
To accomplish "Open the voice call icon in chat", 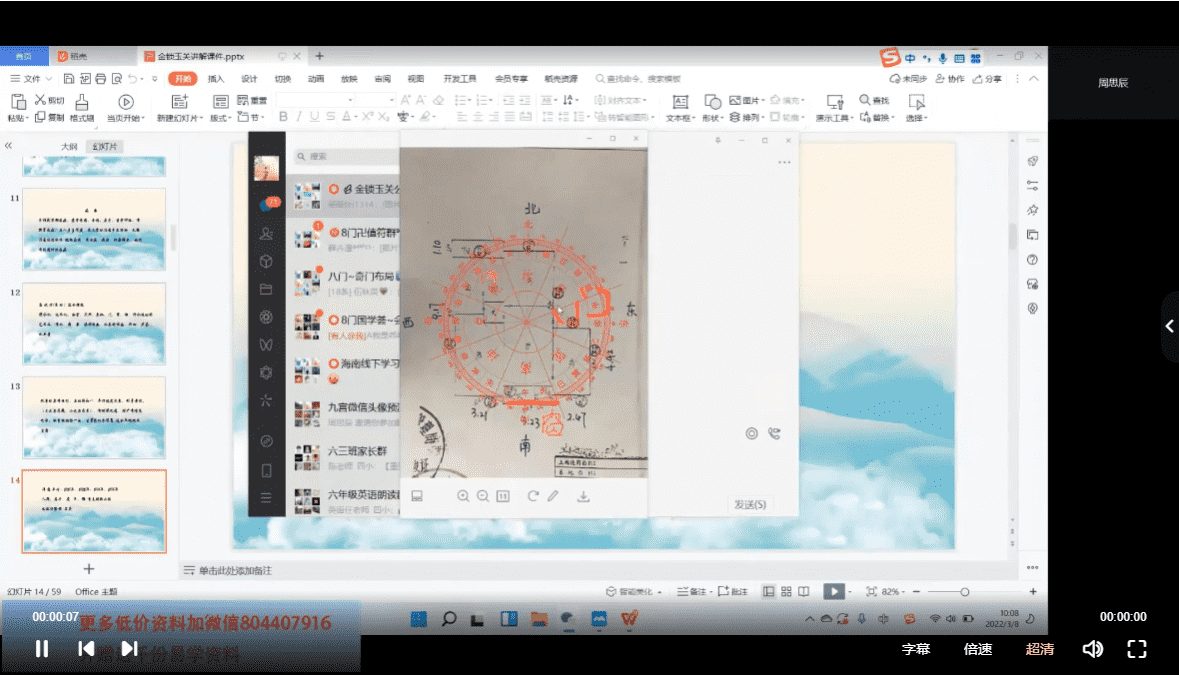I will tap(773, 433).
